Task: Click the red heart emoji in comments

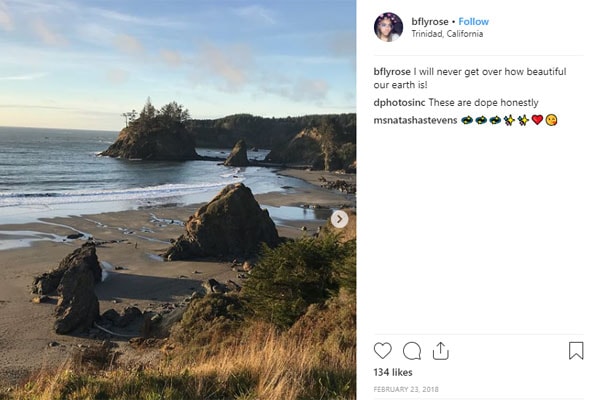Action: (537, 120)
